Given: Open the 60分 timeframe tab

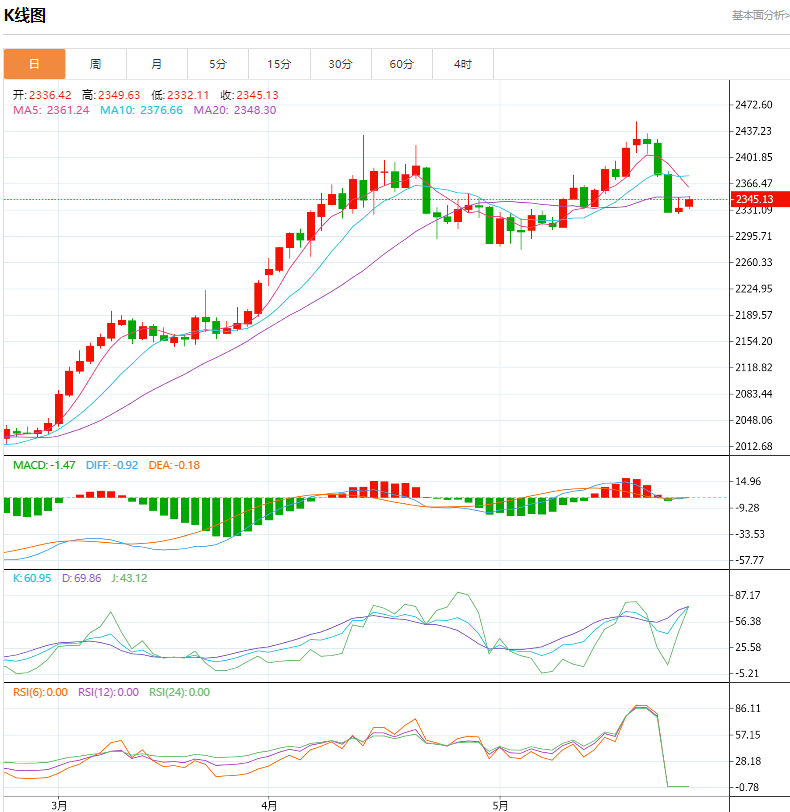Looking at the screenshot, I should click(402, 64).
